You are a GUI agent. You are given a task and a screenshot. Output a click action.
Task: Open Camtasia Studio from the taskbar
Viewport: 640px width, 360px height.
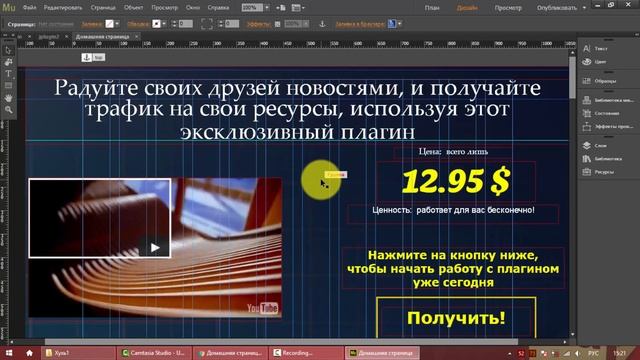154,353
